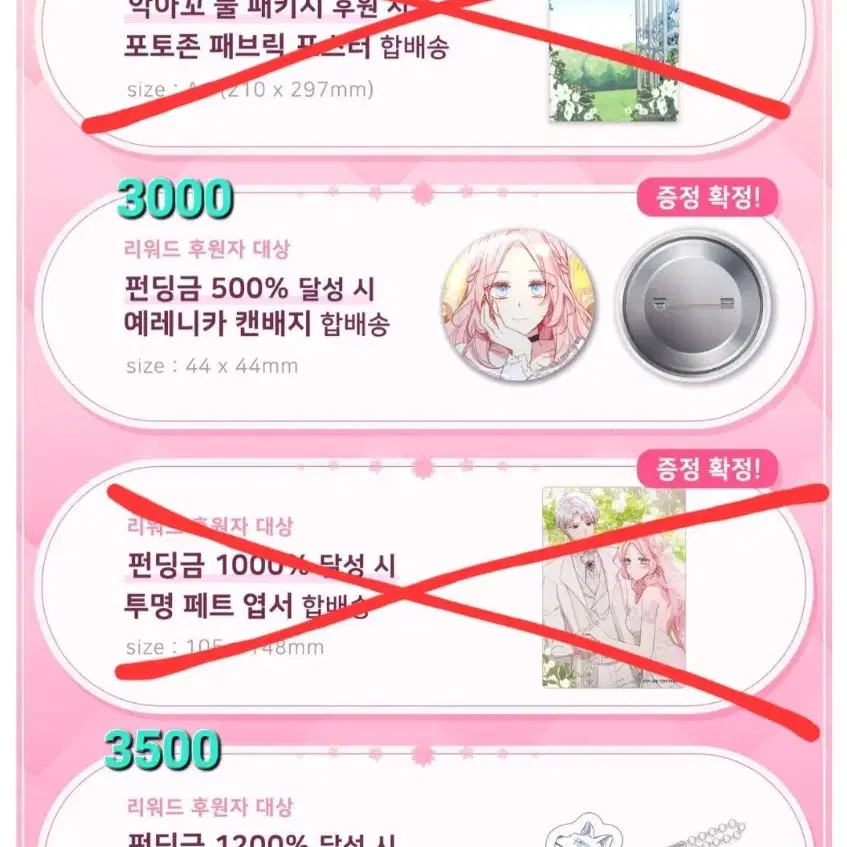This screenshot has width=847, height=847.
Task: Click the 증정 확정! badge above postcard
Action: click(x=708, y=468)
